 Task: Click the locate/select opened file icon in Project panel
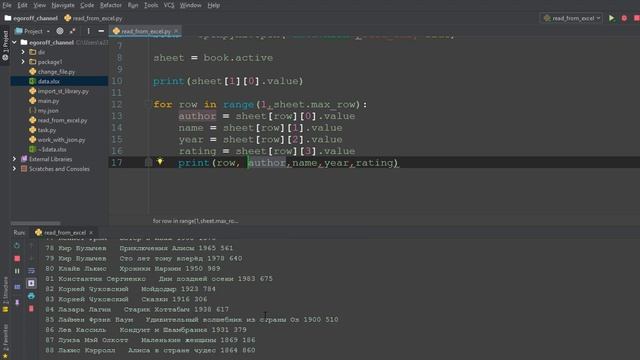60,31
